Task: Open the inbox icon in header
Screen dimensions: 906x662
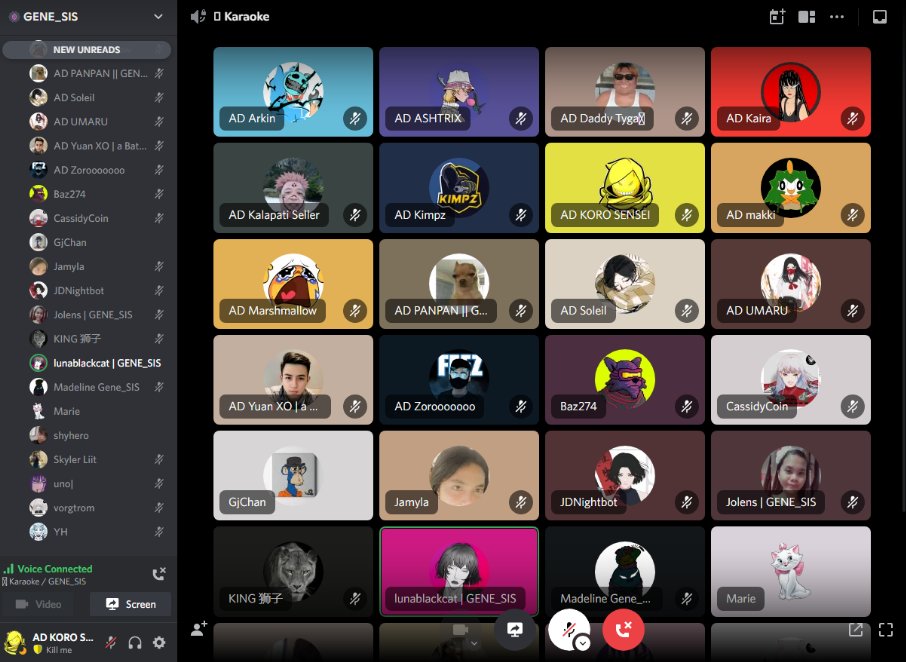Action: tap(879, 17)
